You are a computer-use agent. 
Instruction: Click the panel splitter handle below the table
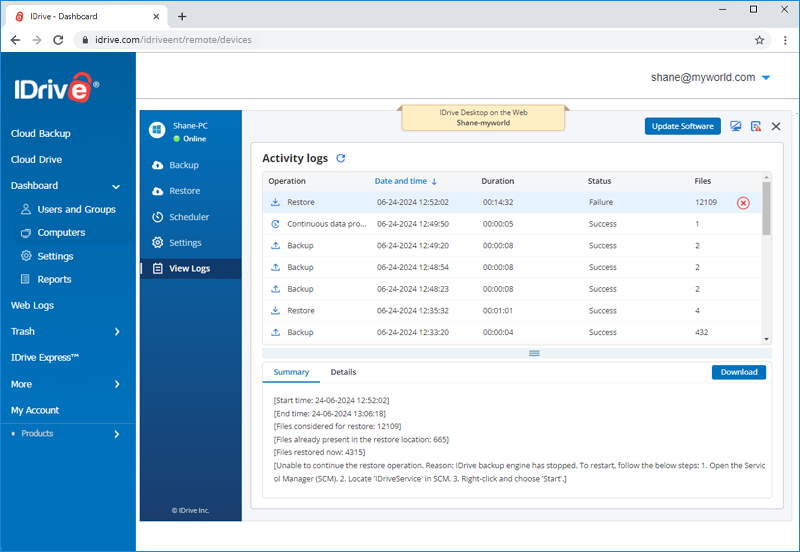coord(534,353)
